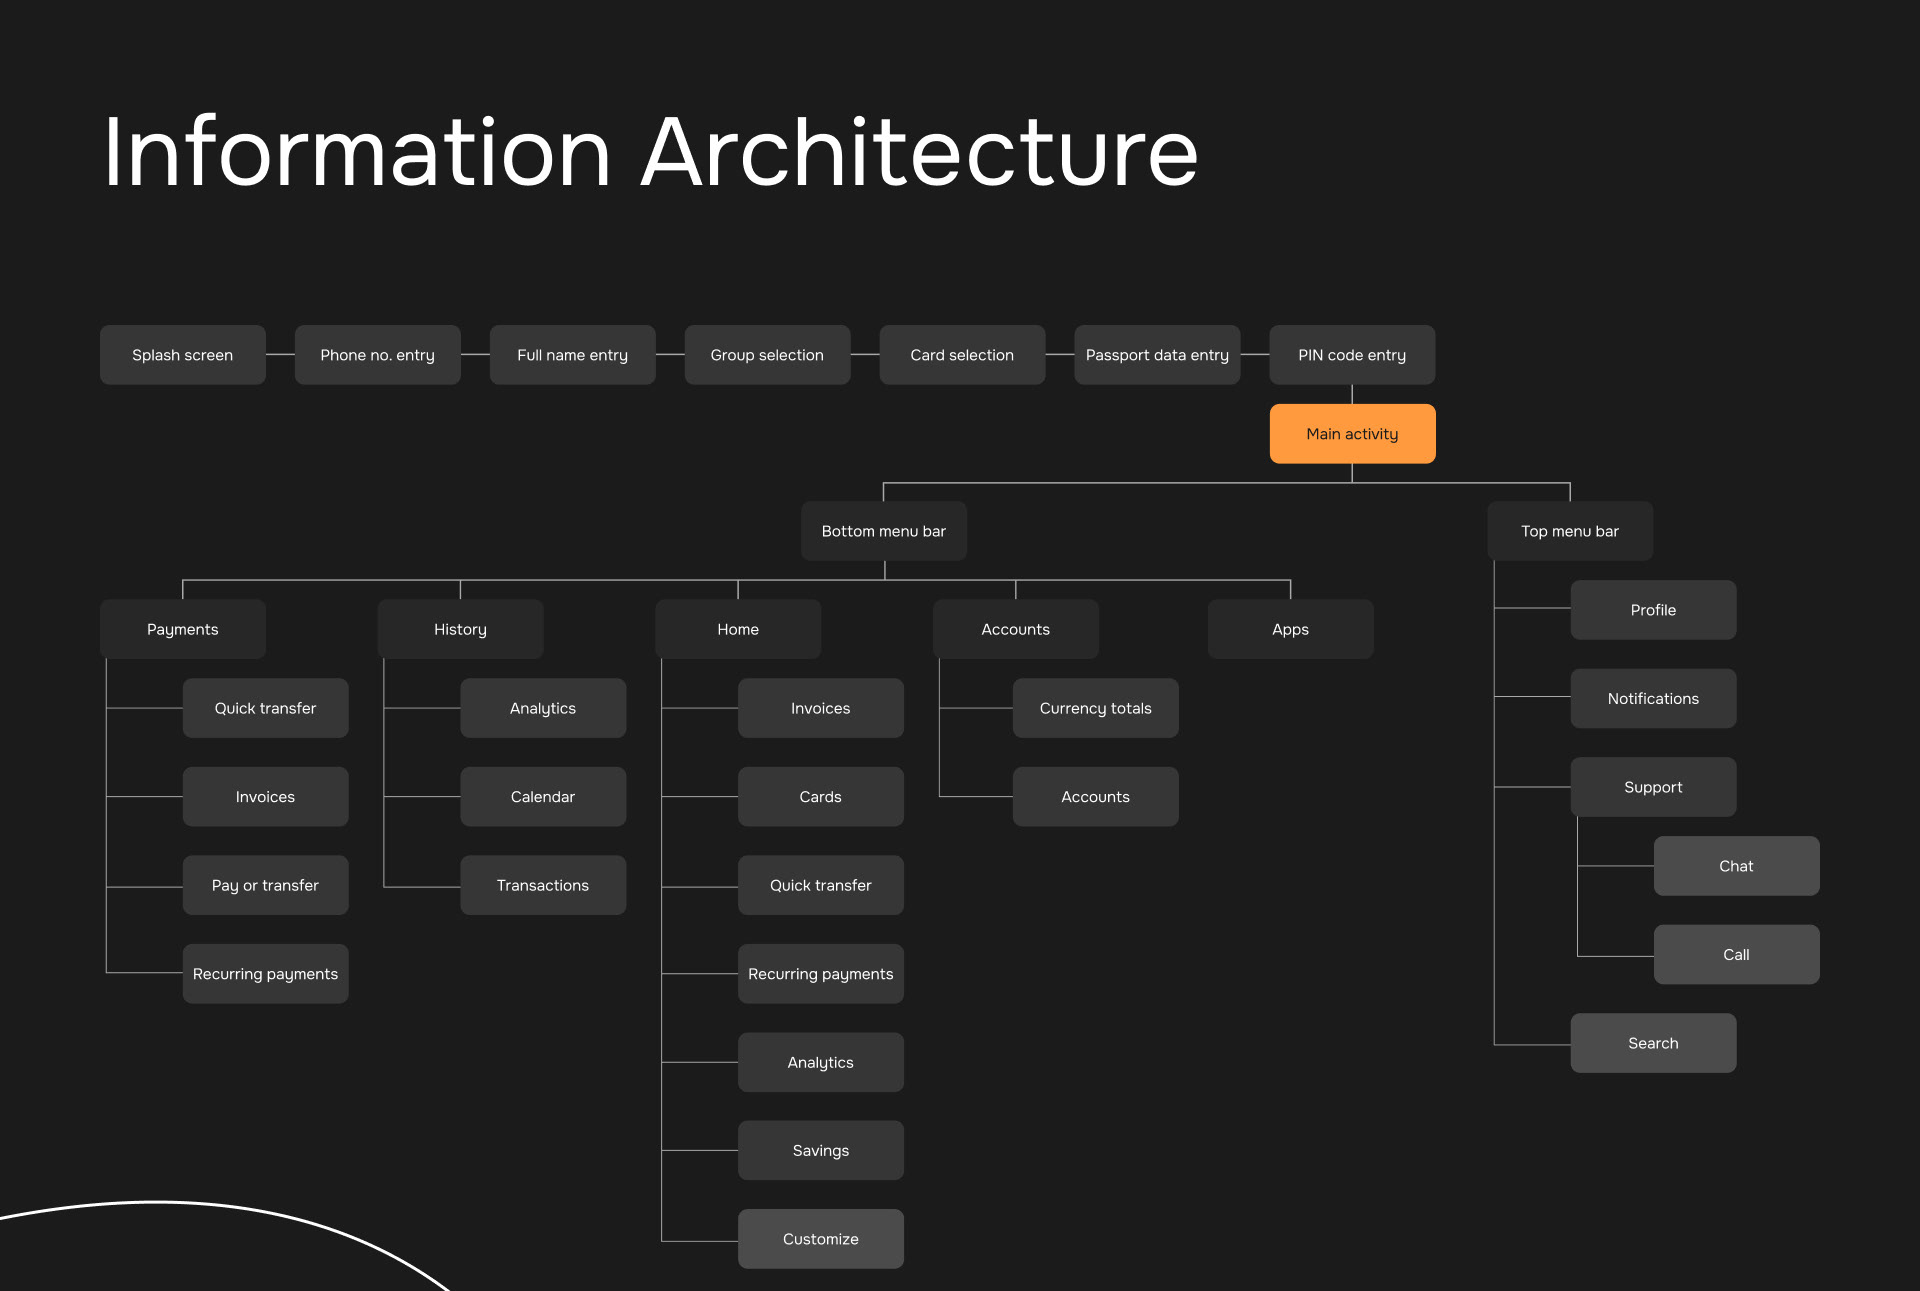Viewport: 1920px width, 1291px height.
Task: Select the Splash screen box
Action: (x=182, y=355)
